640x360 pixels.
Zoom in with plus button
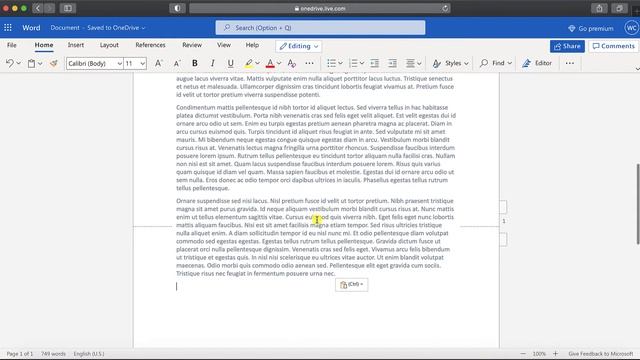(x=555, y=354)
